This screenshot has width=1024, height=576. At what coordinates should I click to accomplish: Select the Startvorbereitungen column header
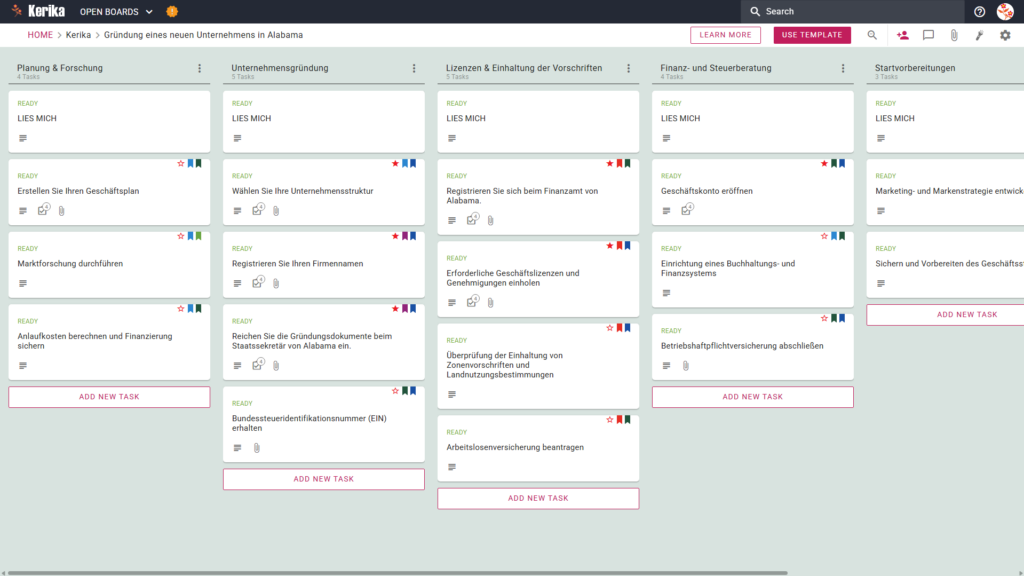pyautogui.click(x=915, y=68)
